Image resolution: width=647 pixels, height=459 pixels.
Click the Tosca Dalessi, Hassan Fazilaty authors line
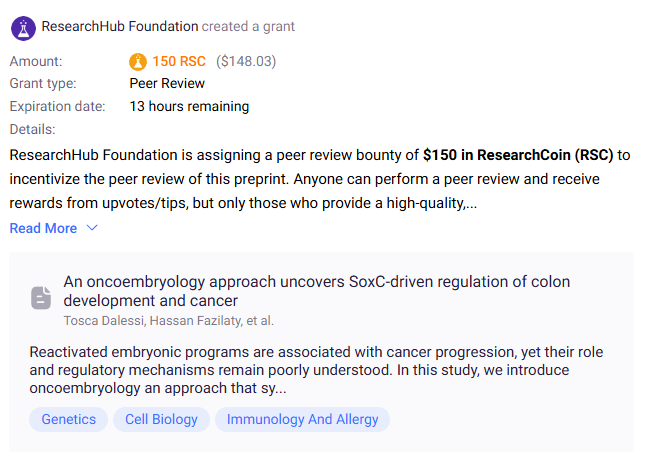pos(168,321)
